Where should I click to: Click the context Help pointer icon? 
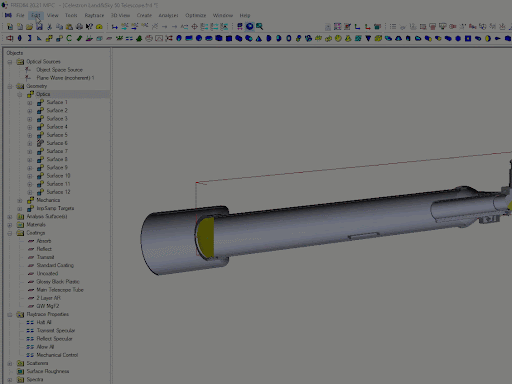point(89,27)
